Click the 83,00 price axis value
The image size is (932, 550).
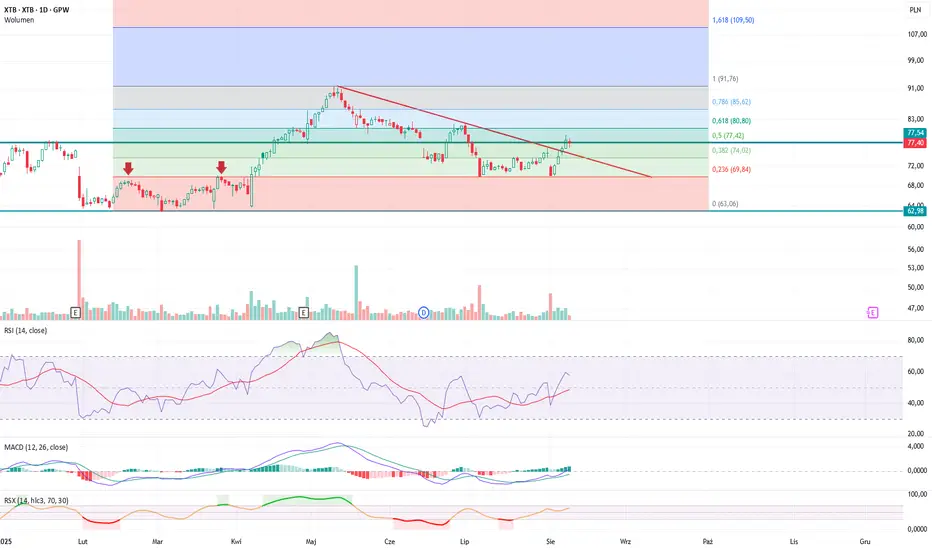click(916, 119)
